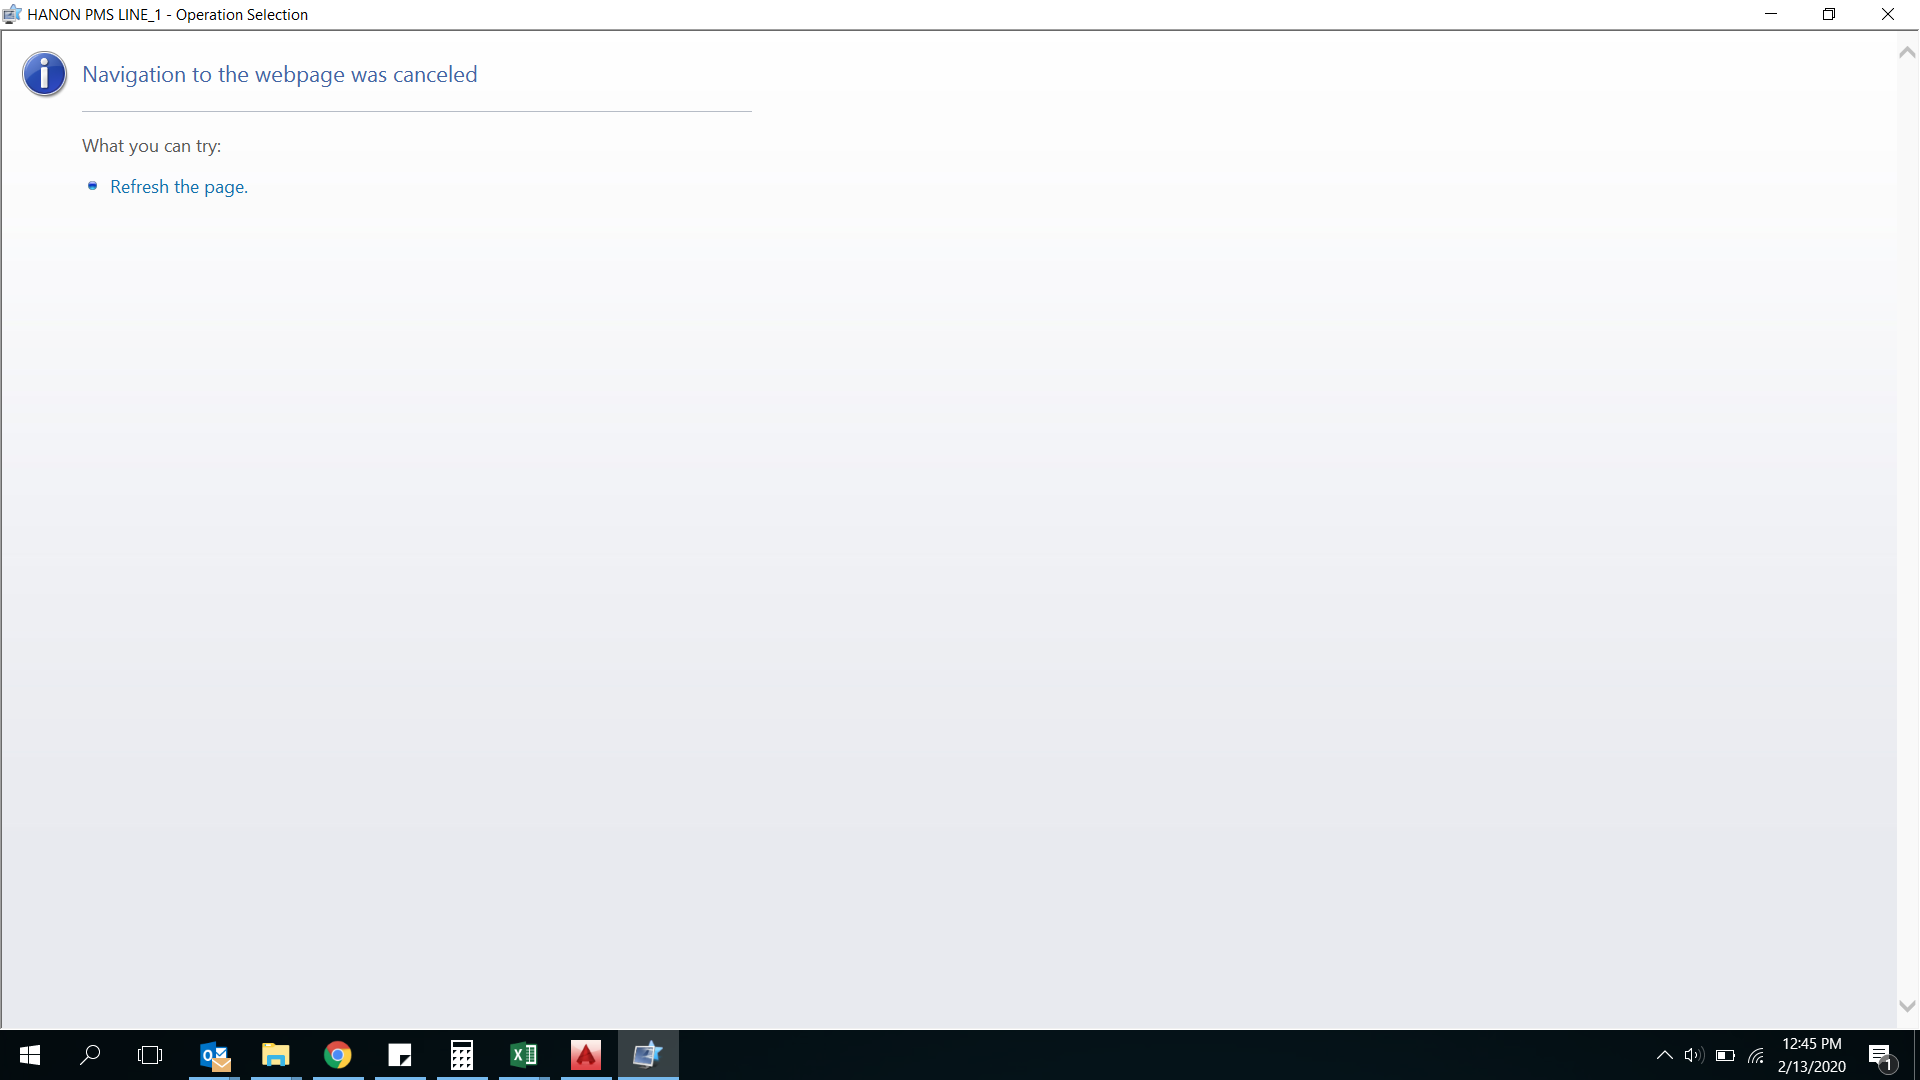Open the volume control in tray
The image size is (1920, 1080).
coord(1693,1055)
